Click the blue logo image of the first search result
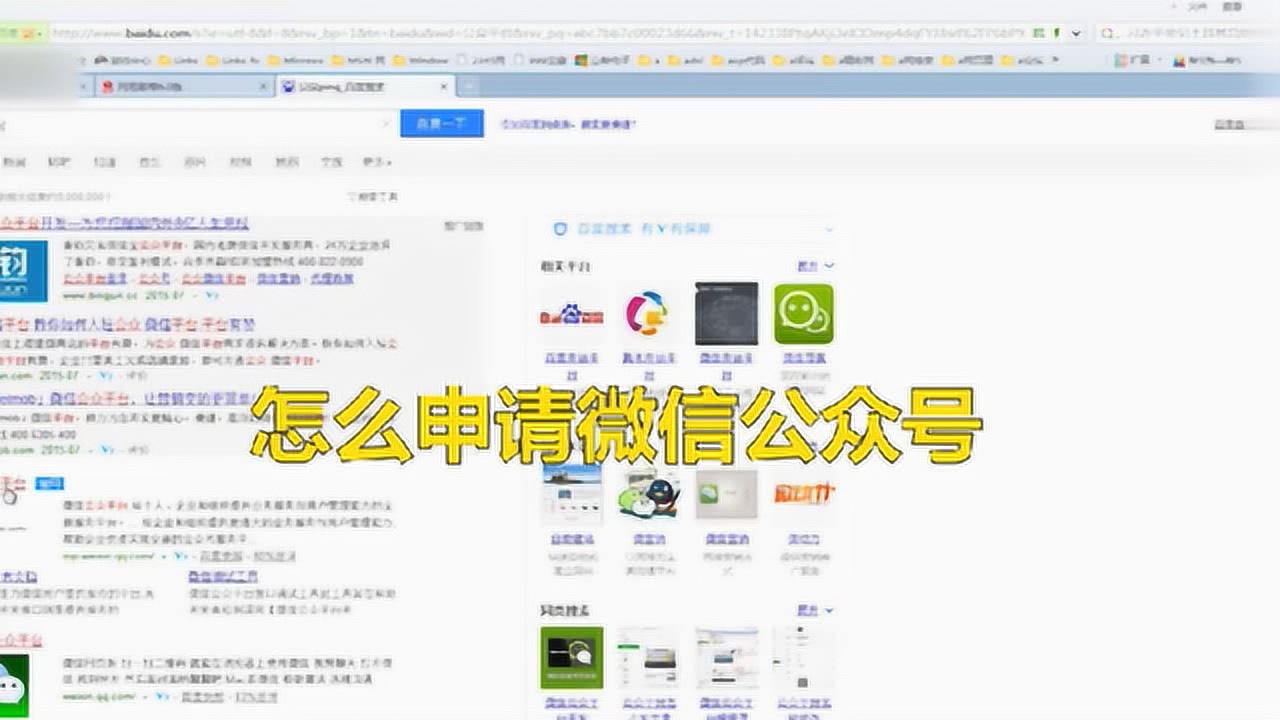Viewport: 1280px width, 720px height. pos(24,270)
